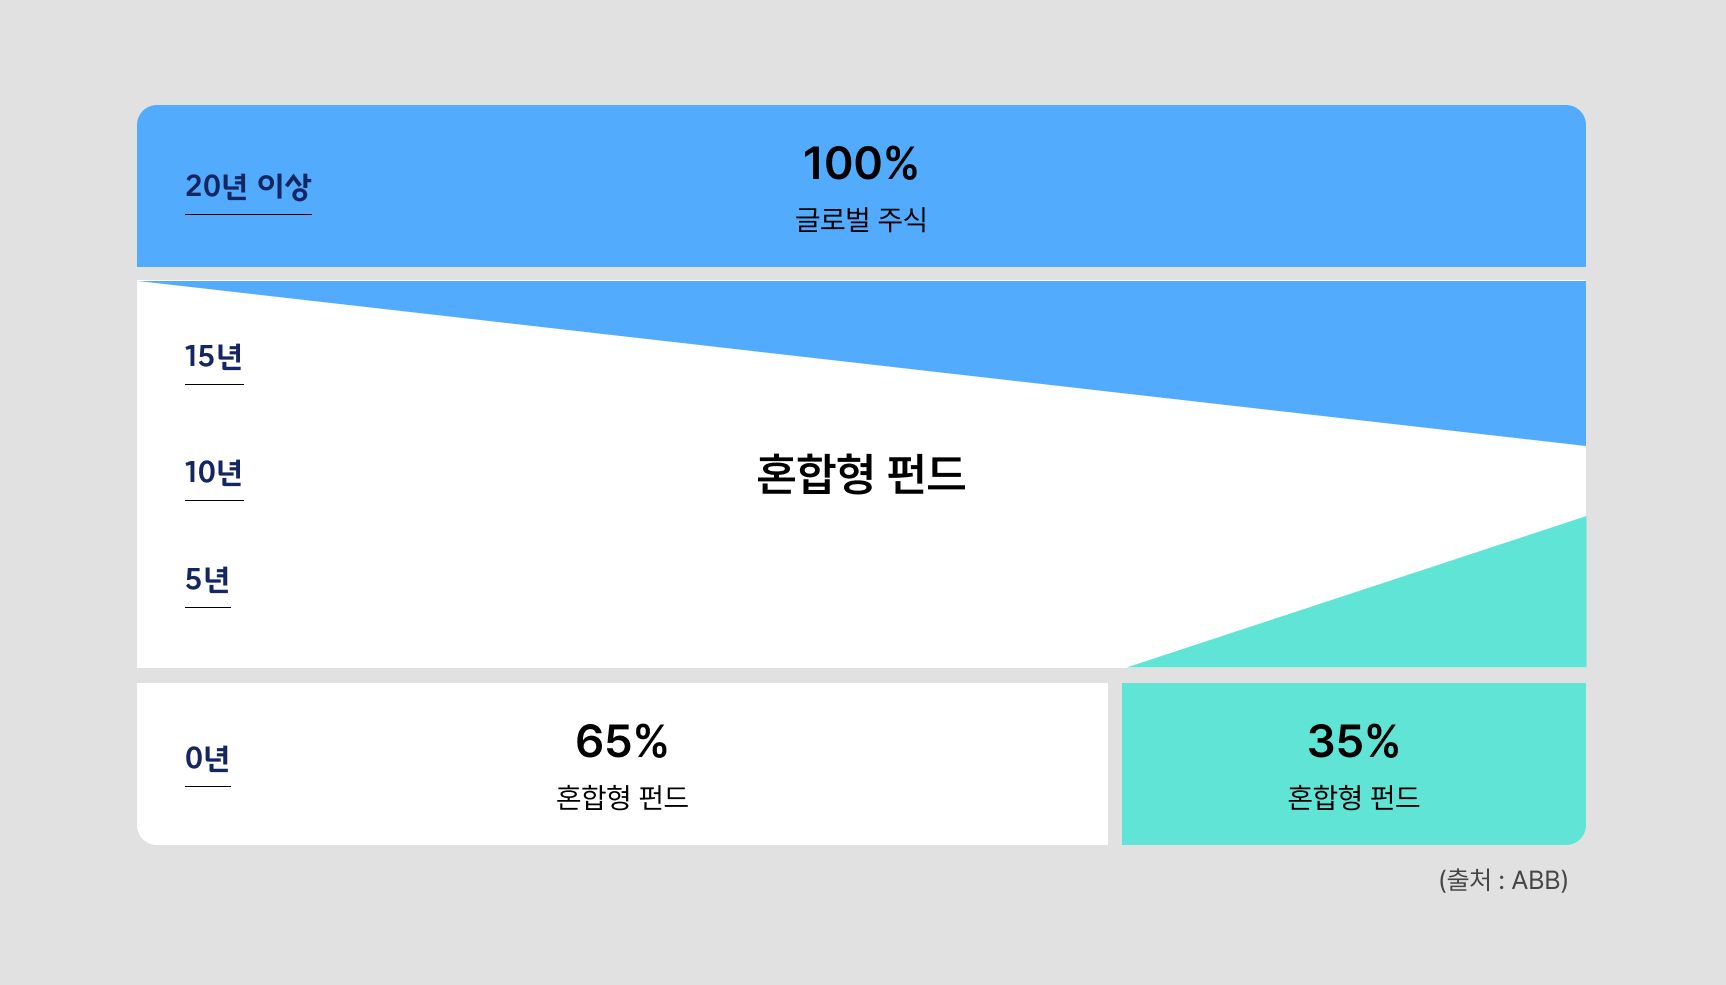Click the 35% figure

tap(1354, 742)
